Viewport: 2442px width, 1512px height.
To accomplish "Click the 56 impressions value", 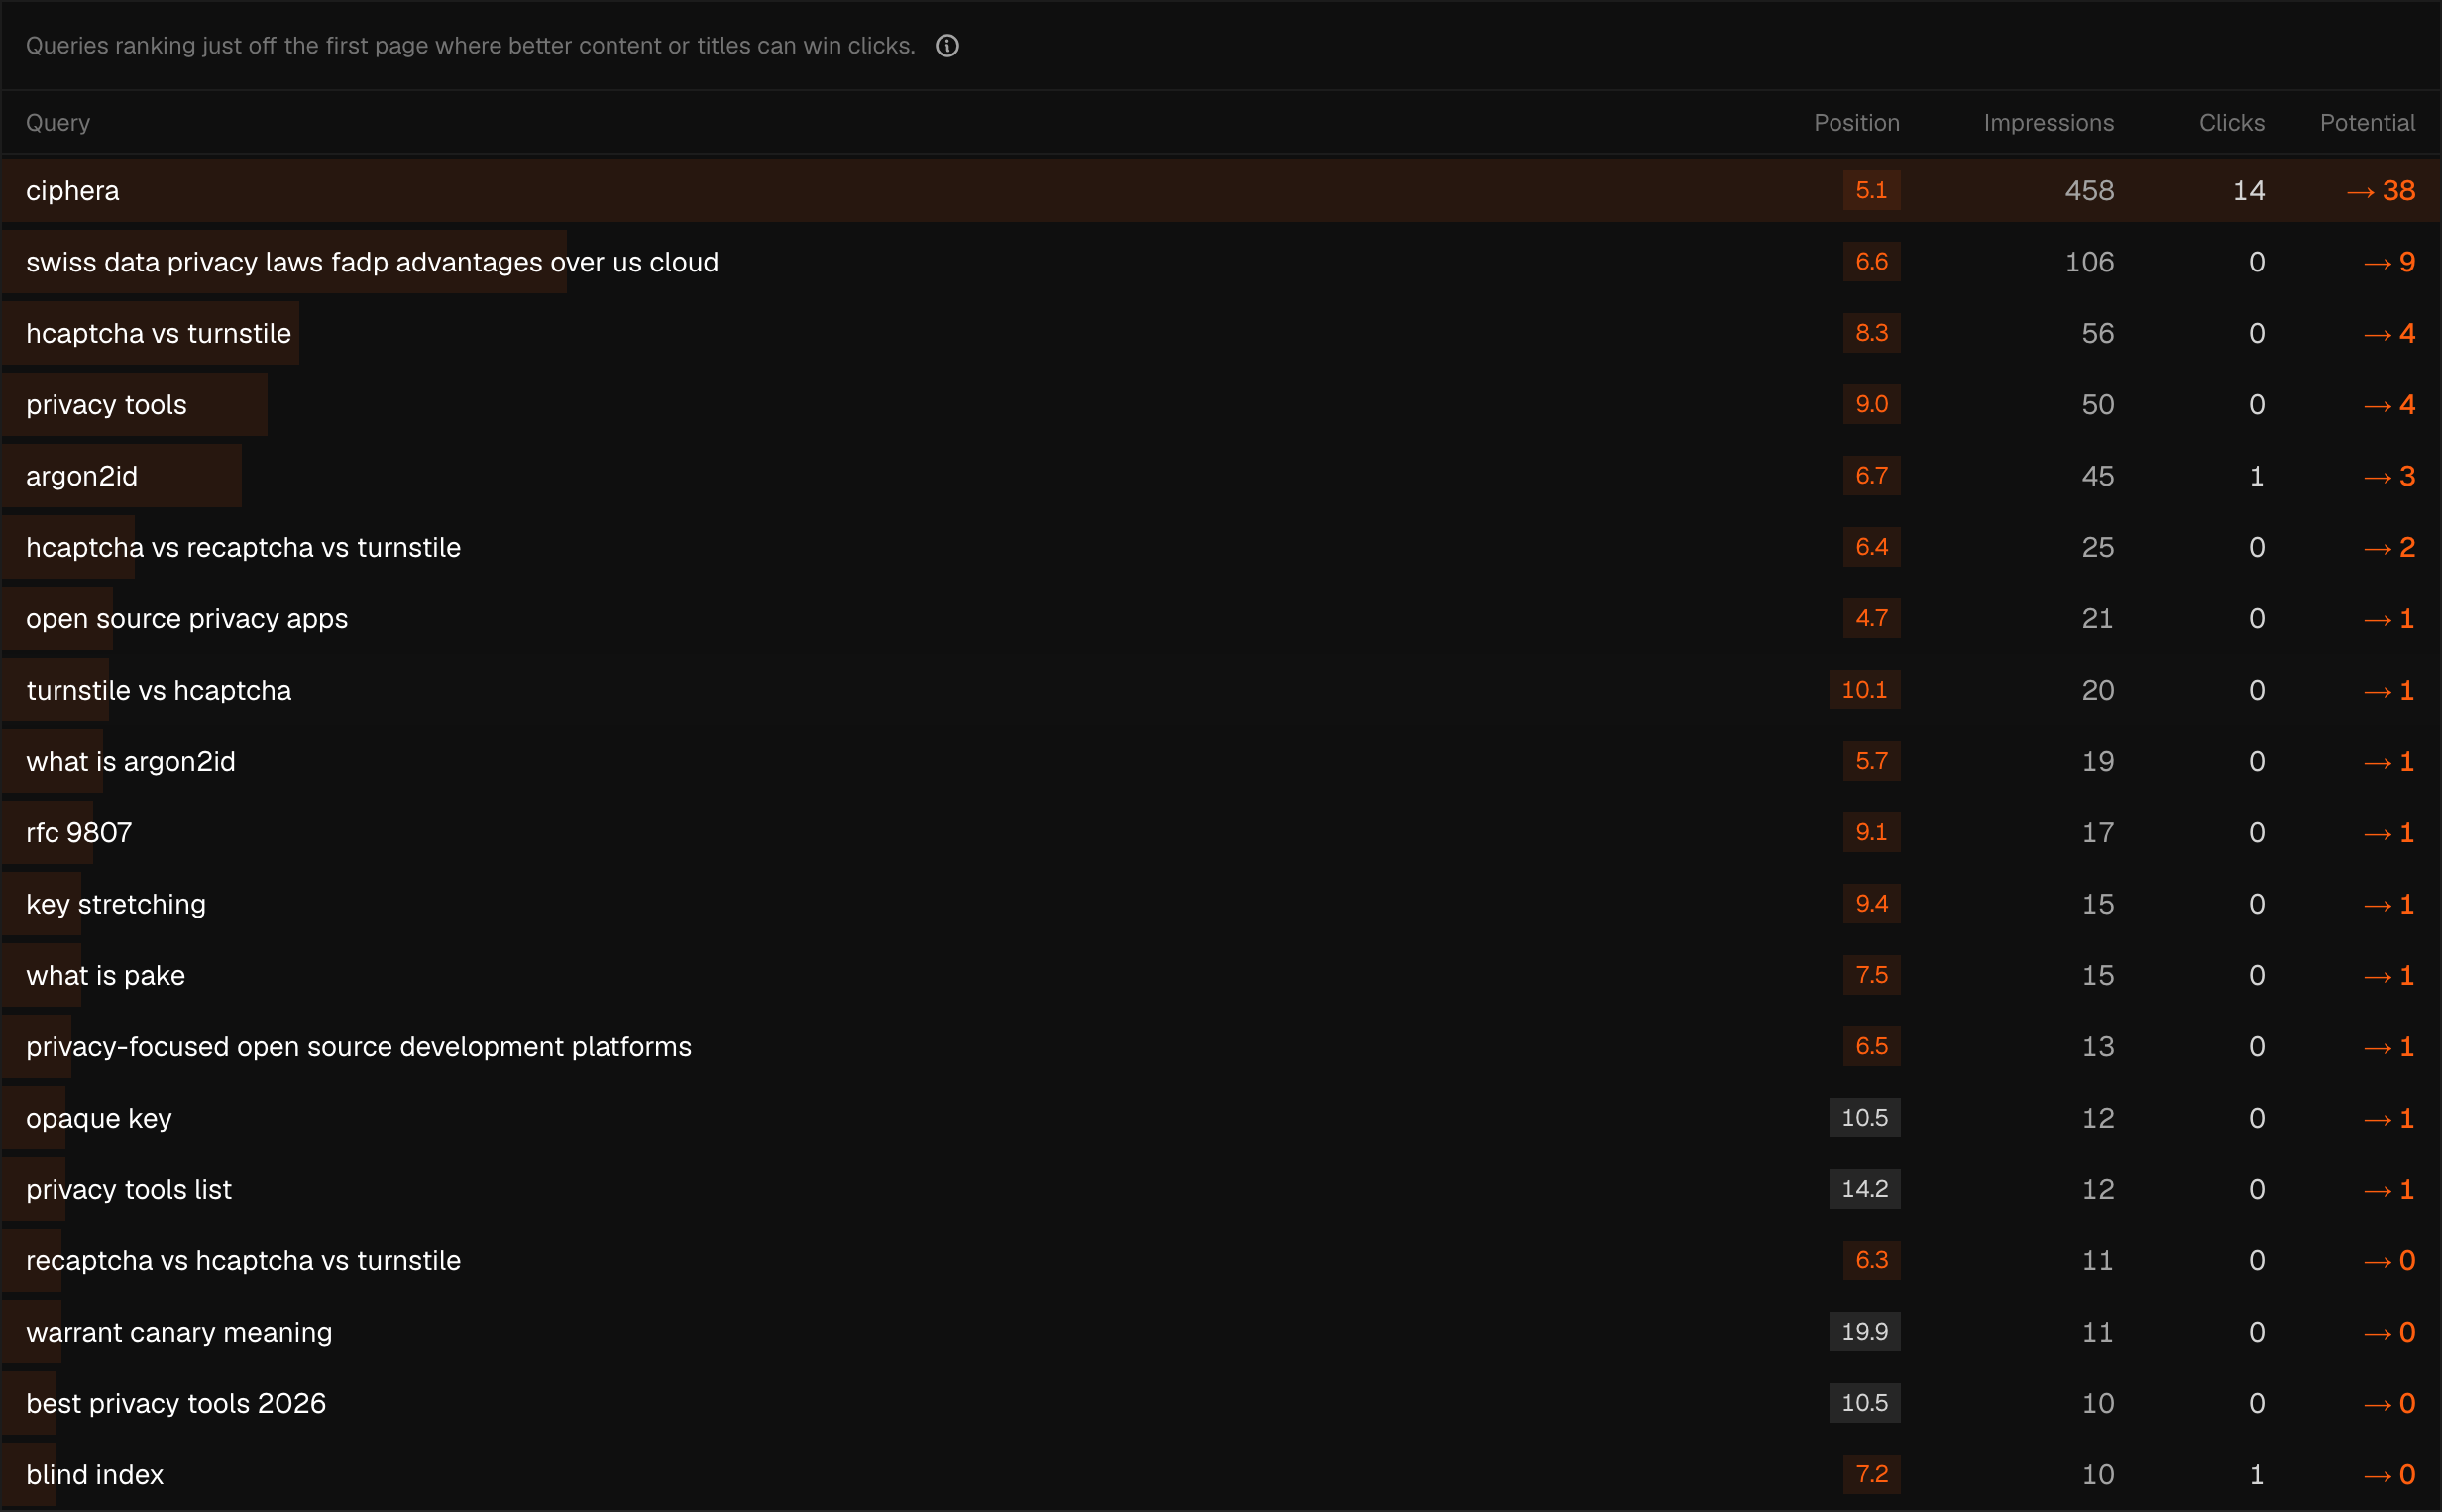I will 2097,333.
